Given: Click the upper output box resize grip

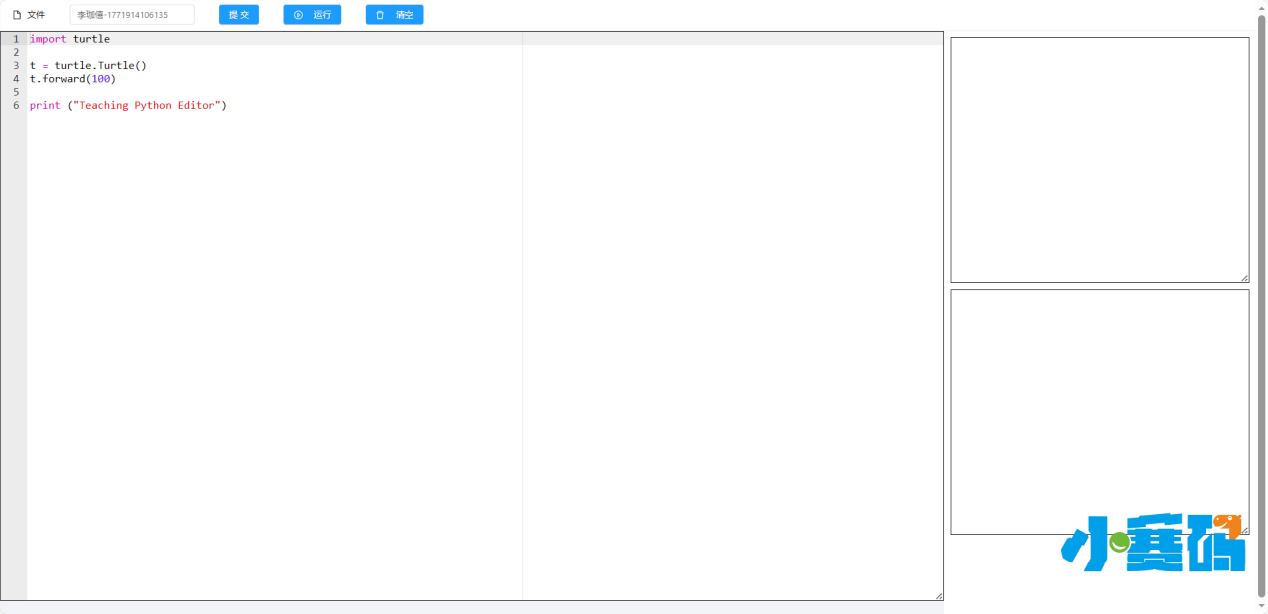Looking at the screenshot, I should click(1244, 277).
